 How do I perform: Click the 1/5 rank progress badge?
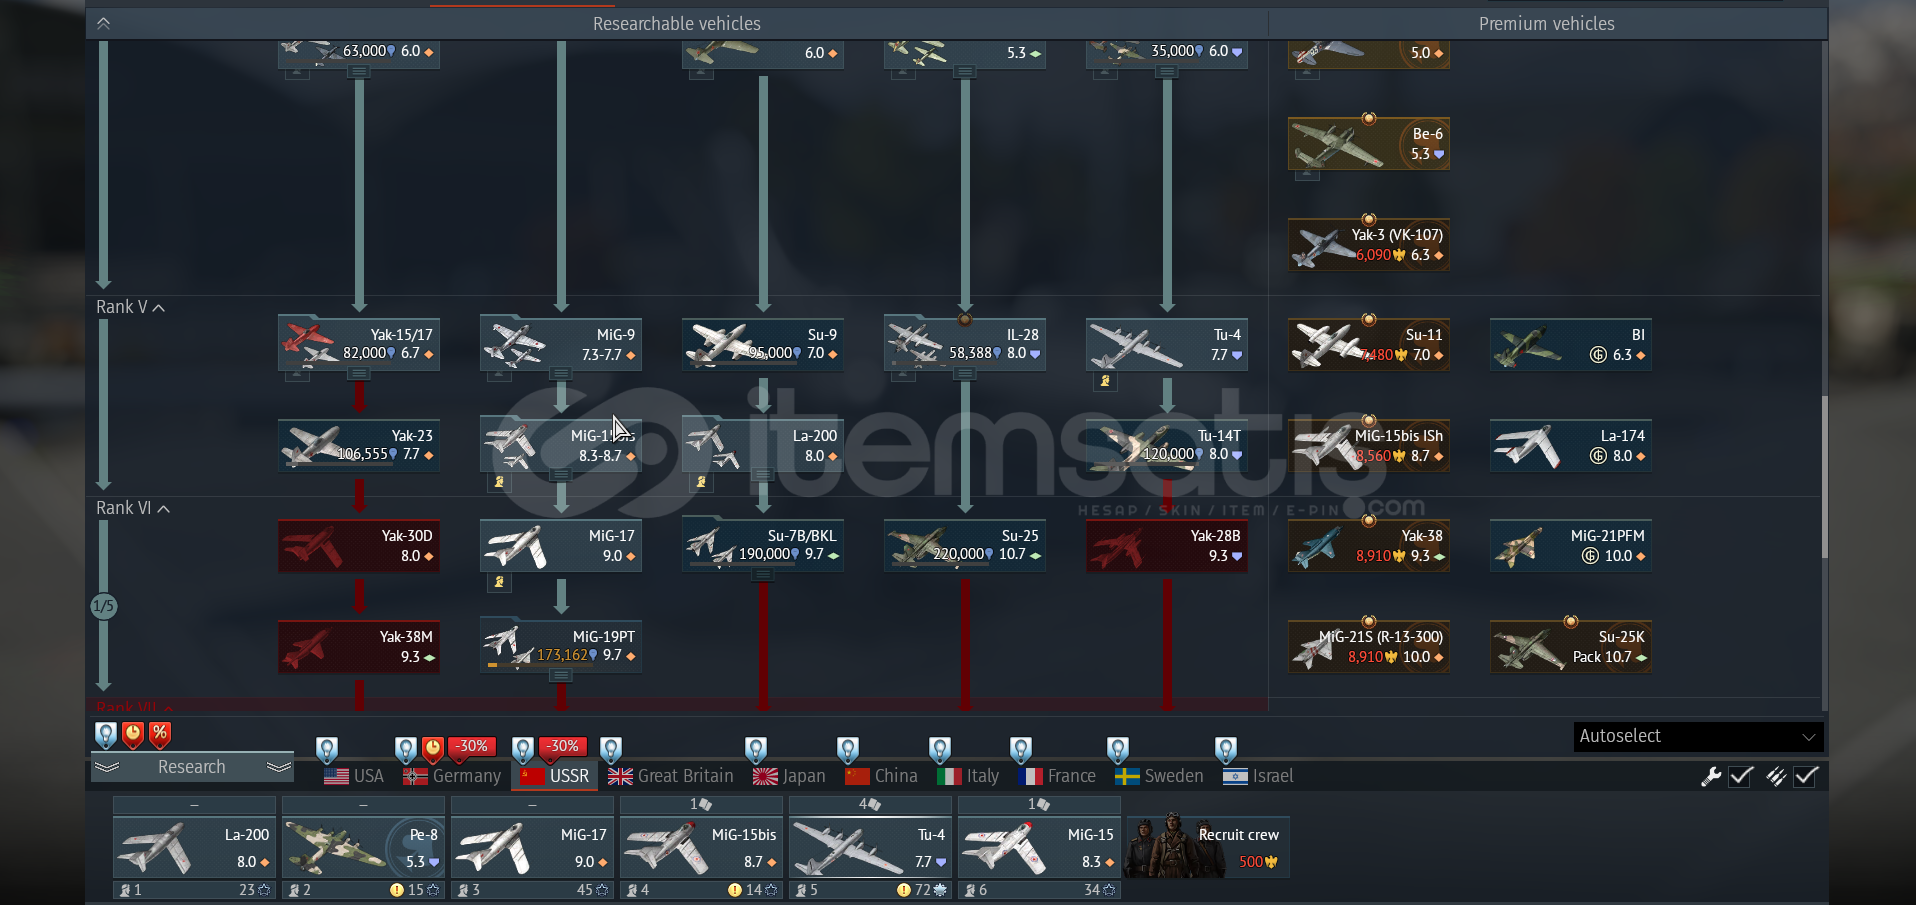pos(104,606)
